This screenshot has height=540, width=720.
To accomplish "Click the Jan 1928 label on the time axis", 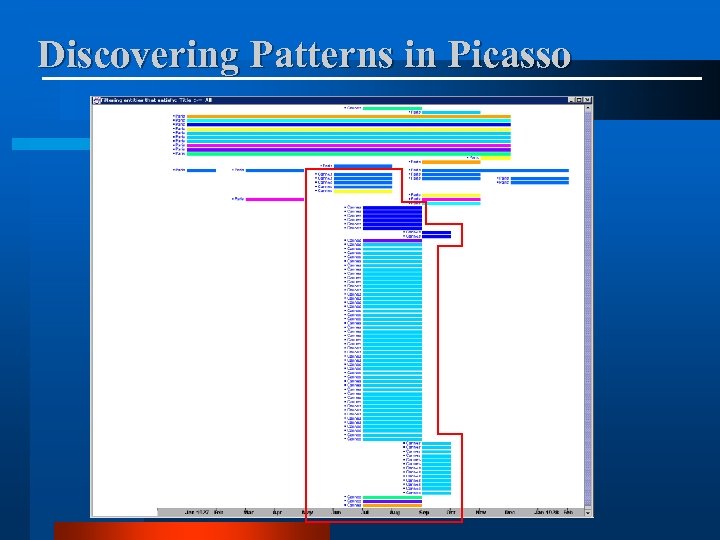I will [547, 512].
